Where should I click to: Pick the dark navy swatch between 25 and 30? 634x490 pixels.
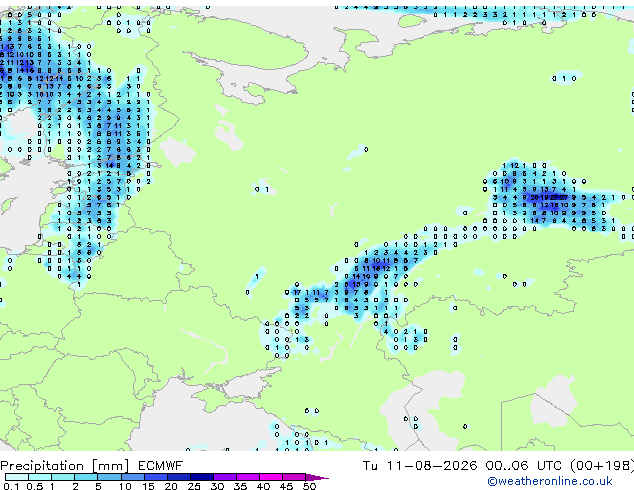pyautogui.click(x=202, y=477)
